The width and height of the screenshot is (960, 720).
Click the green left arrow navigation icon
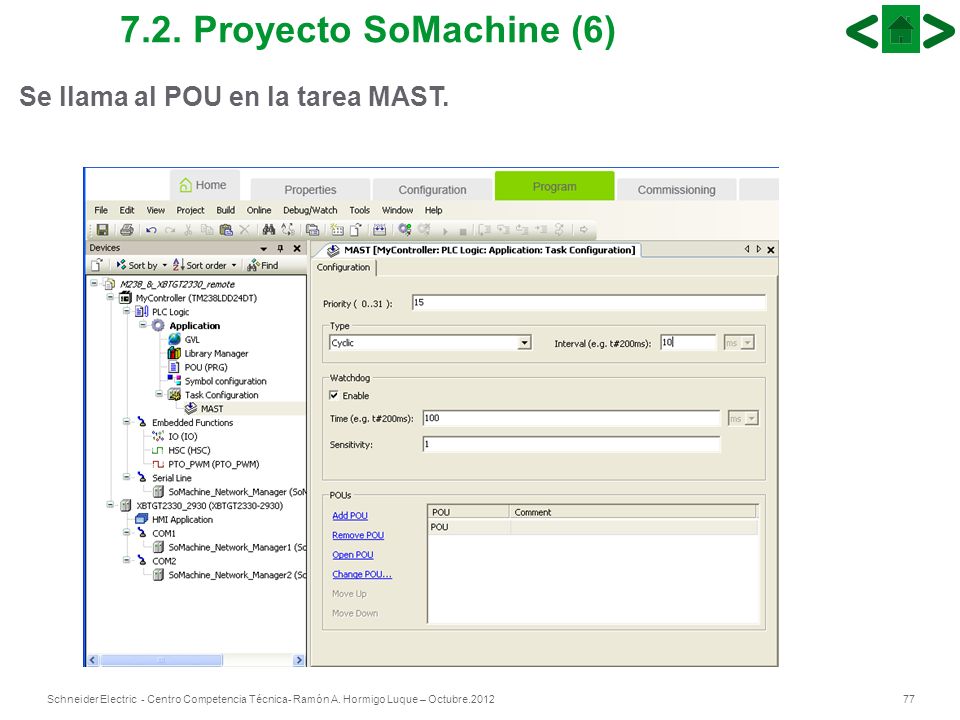(x=862, y=31)
